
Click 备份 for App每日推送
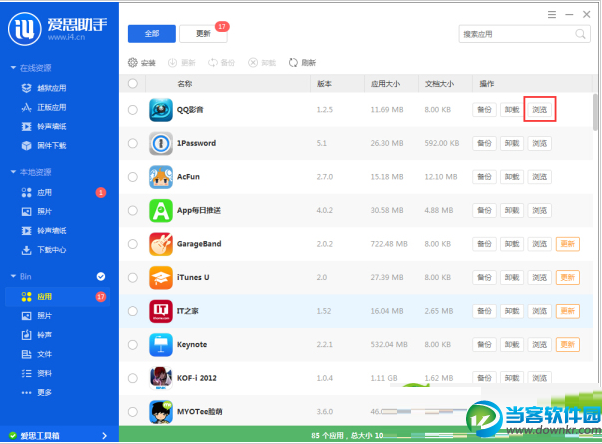point(484,210)
